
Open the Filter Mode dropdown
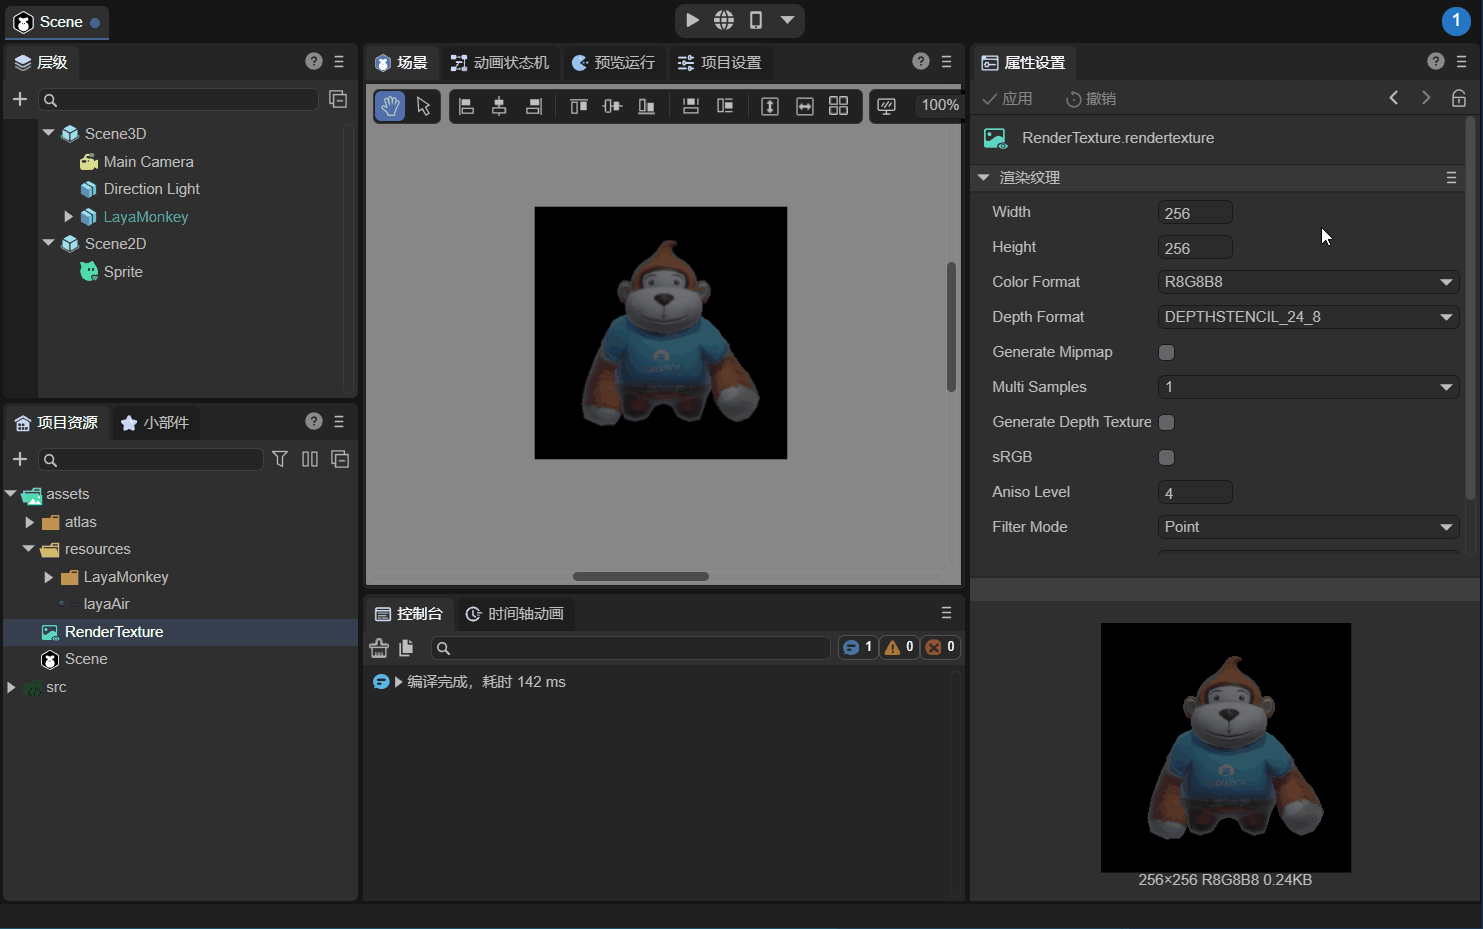[x=1307, y=527]
